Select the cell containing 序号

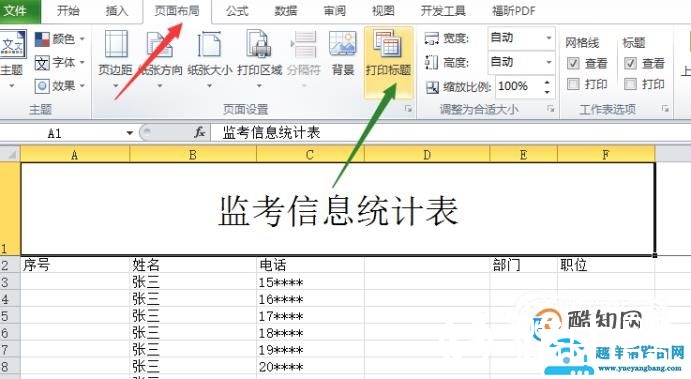coord(75,265)
